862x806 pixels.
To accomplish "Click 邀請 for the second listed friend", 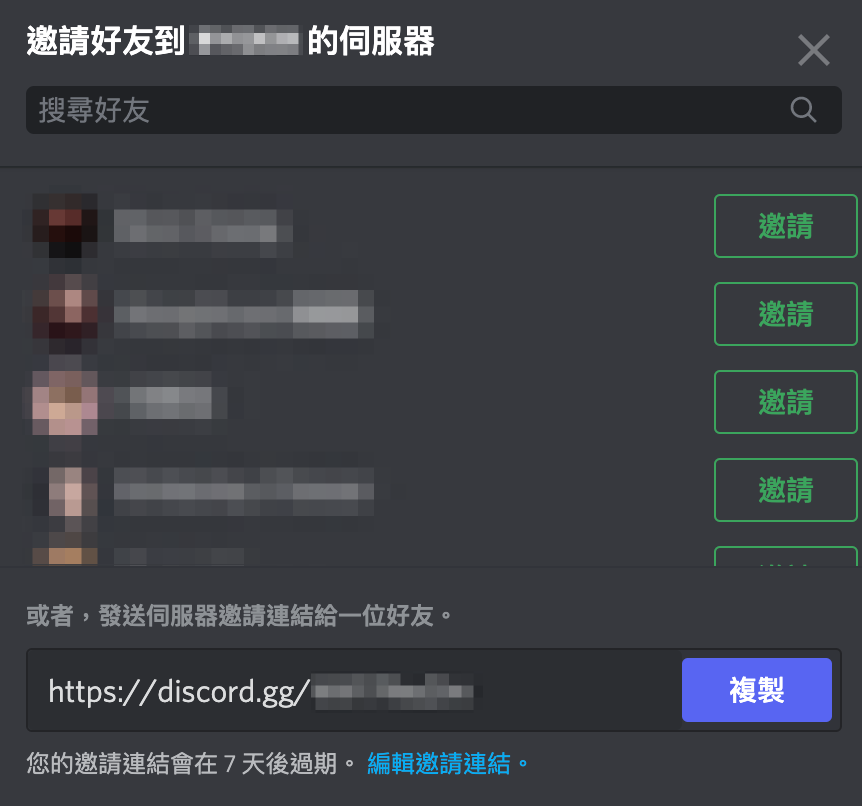I will (x=786, y=314).
